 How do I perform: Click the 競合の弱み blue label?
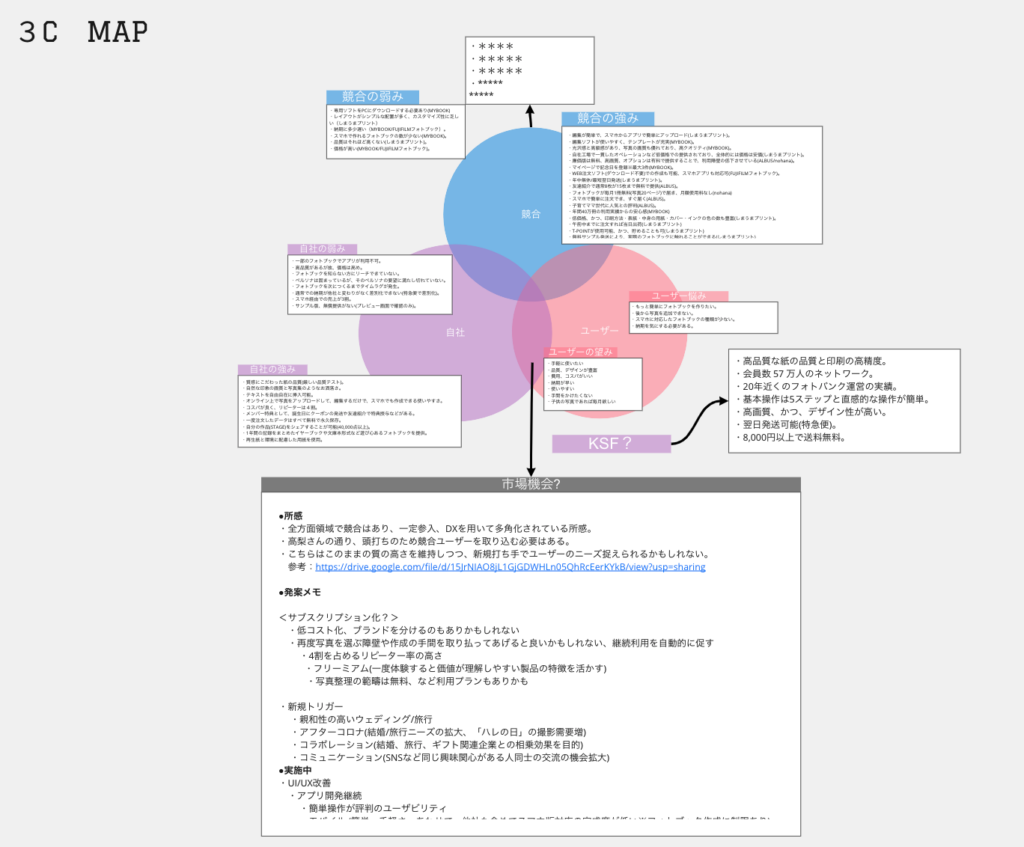(x=373, y=97)
